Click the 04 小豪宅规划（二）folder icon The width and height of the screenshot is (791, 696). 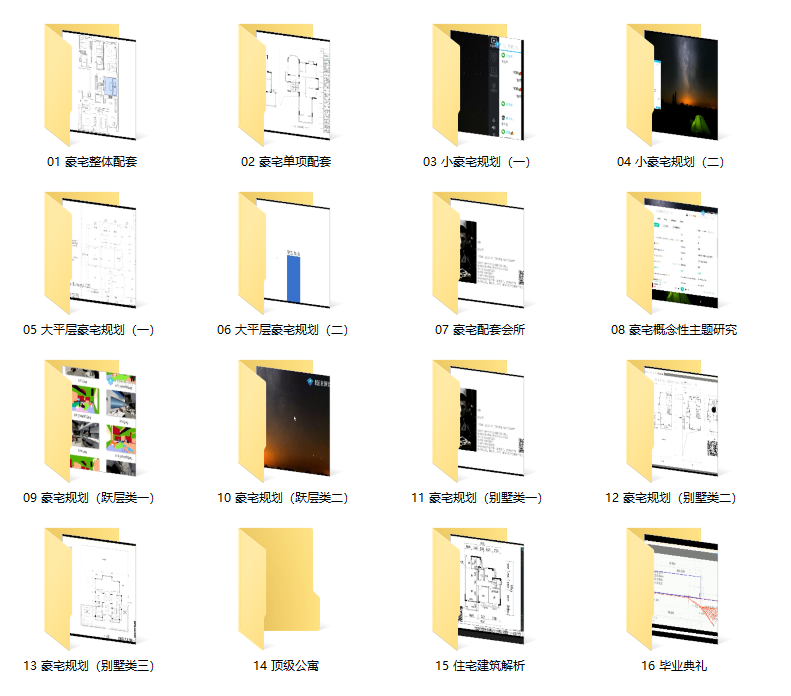[672, 85]
